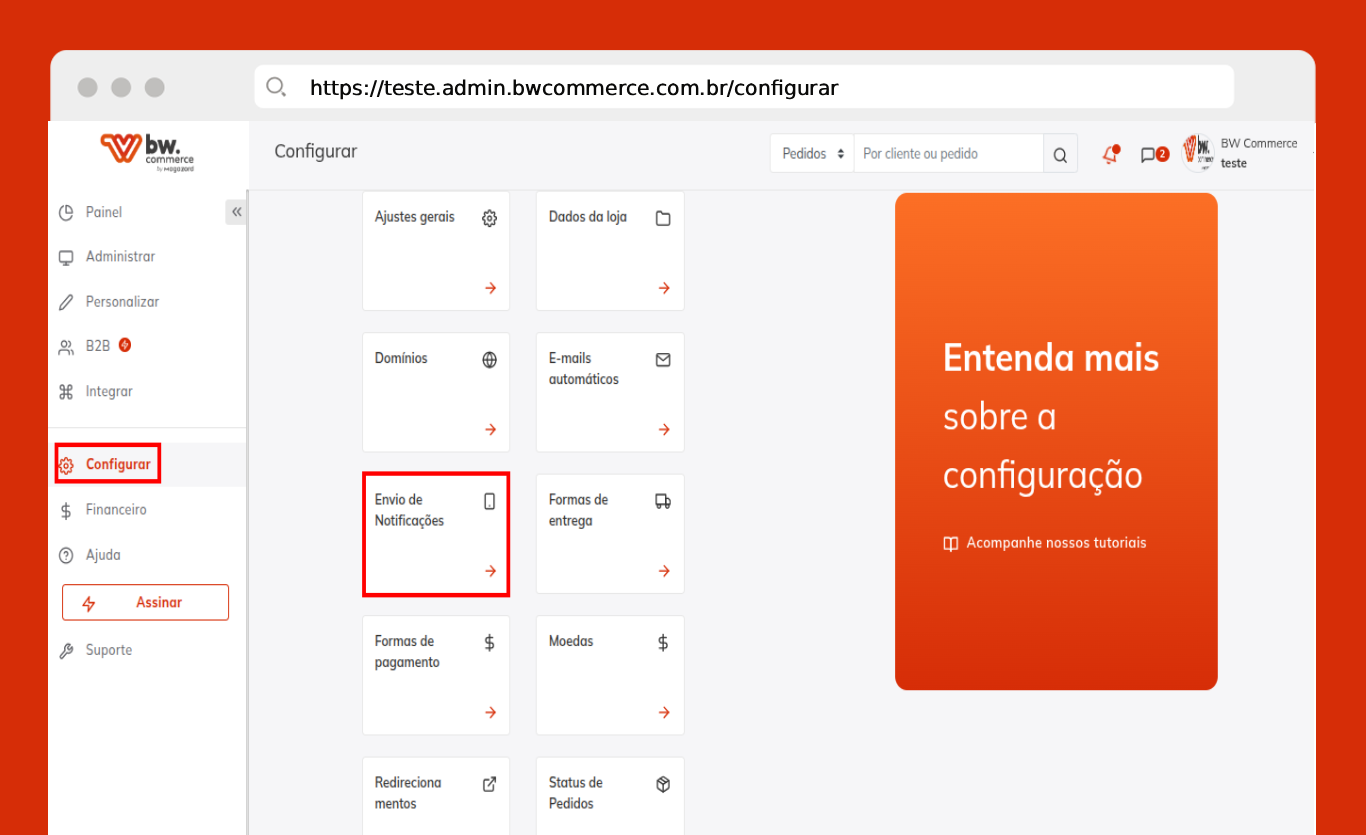
Task: Open Acompanhe nossos tutoriais link
Action: click(x=1045, y=543)
